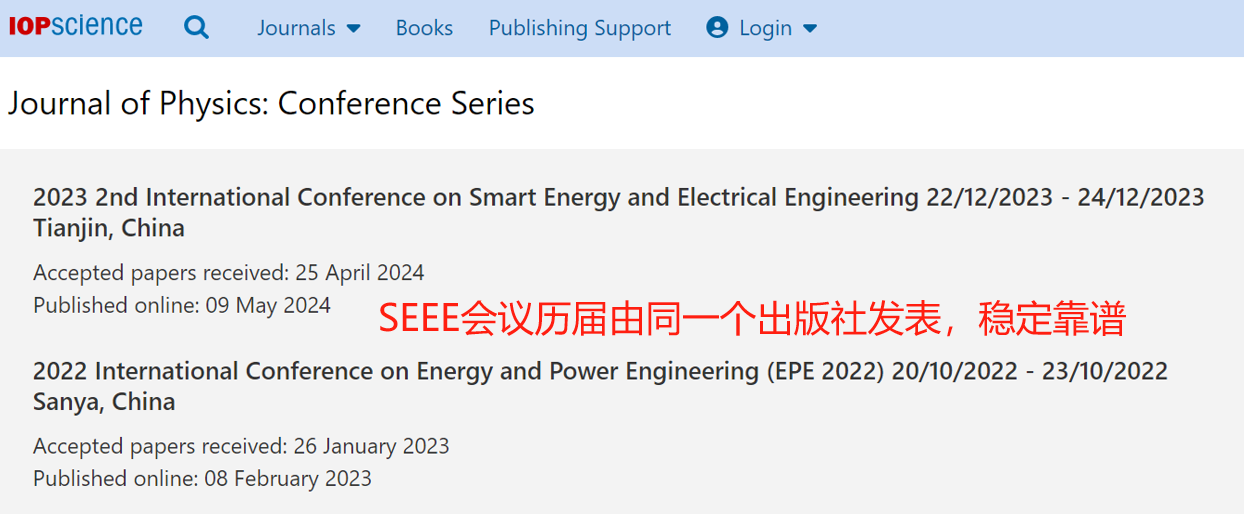Open the Journals menu label
Viewport: 1244px width, 514px height.
click(296, 28)
